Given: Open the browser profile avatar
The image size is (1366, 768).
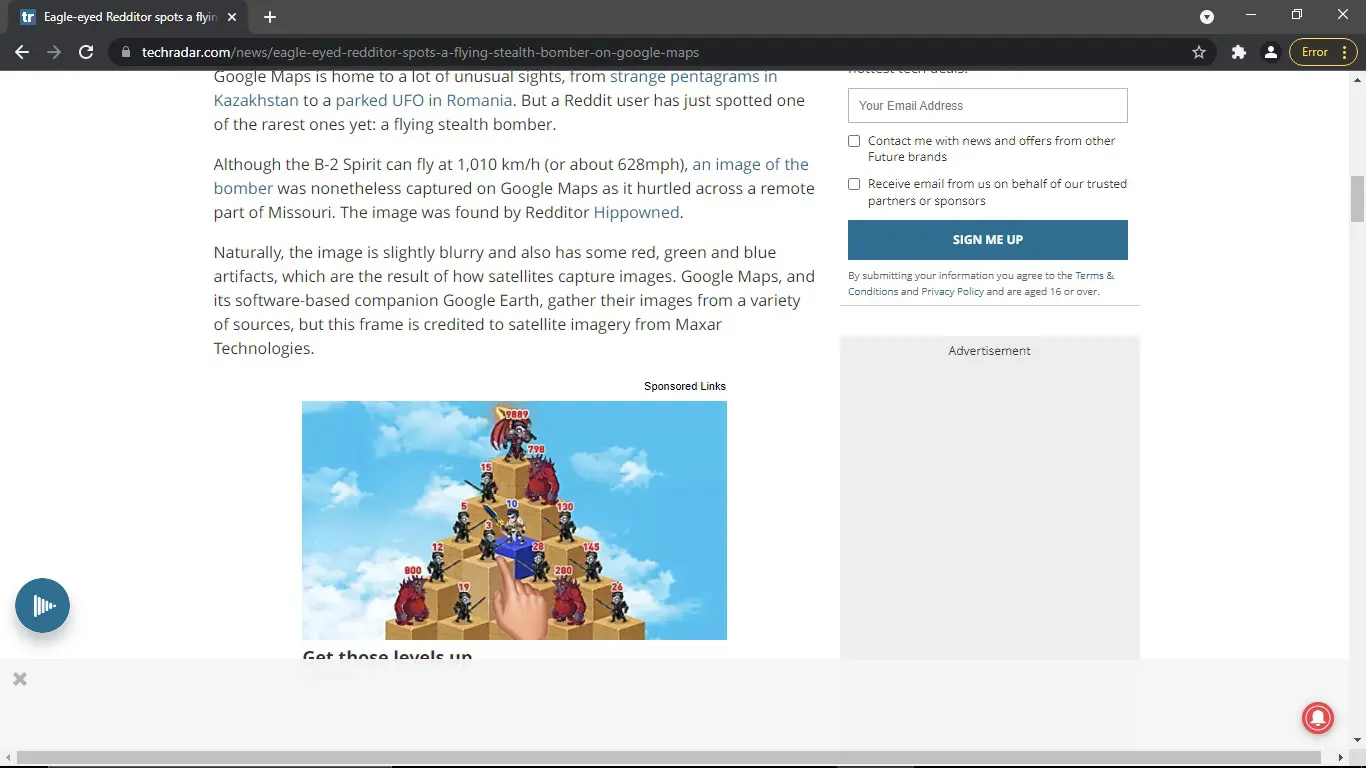Looking at the screenshot, I should point(1271,52).
